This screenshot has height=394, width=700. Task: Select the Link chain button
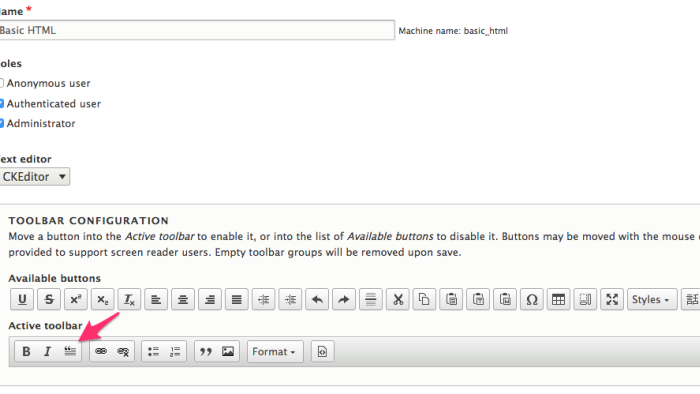(x=101, y=352)
